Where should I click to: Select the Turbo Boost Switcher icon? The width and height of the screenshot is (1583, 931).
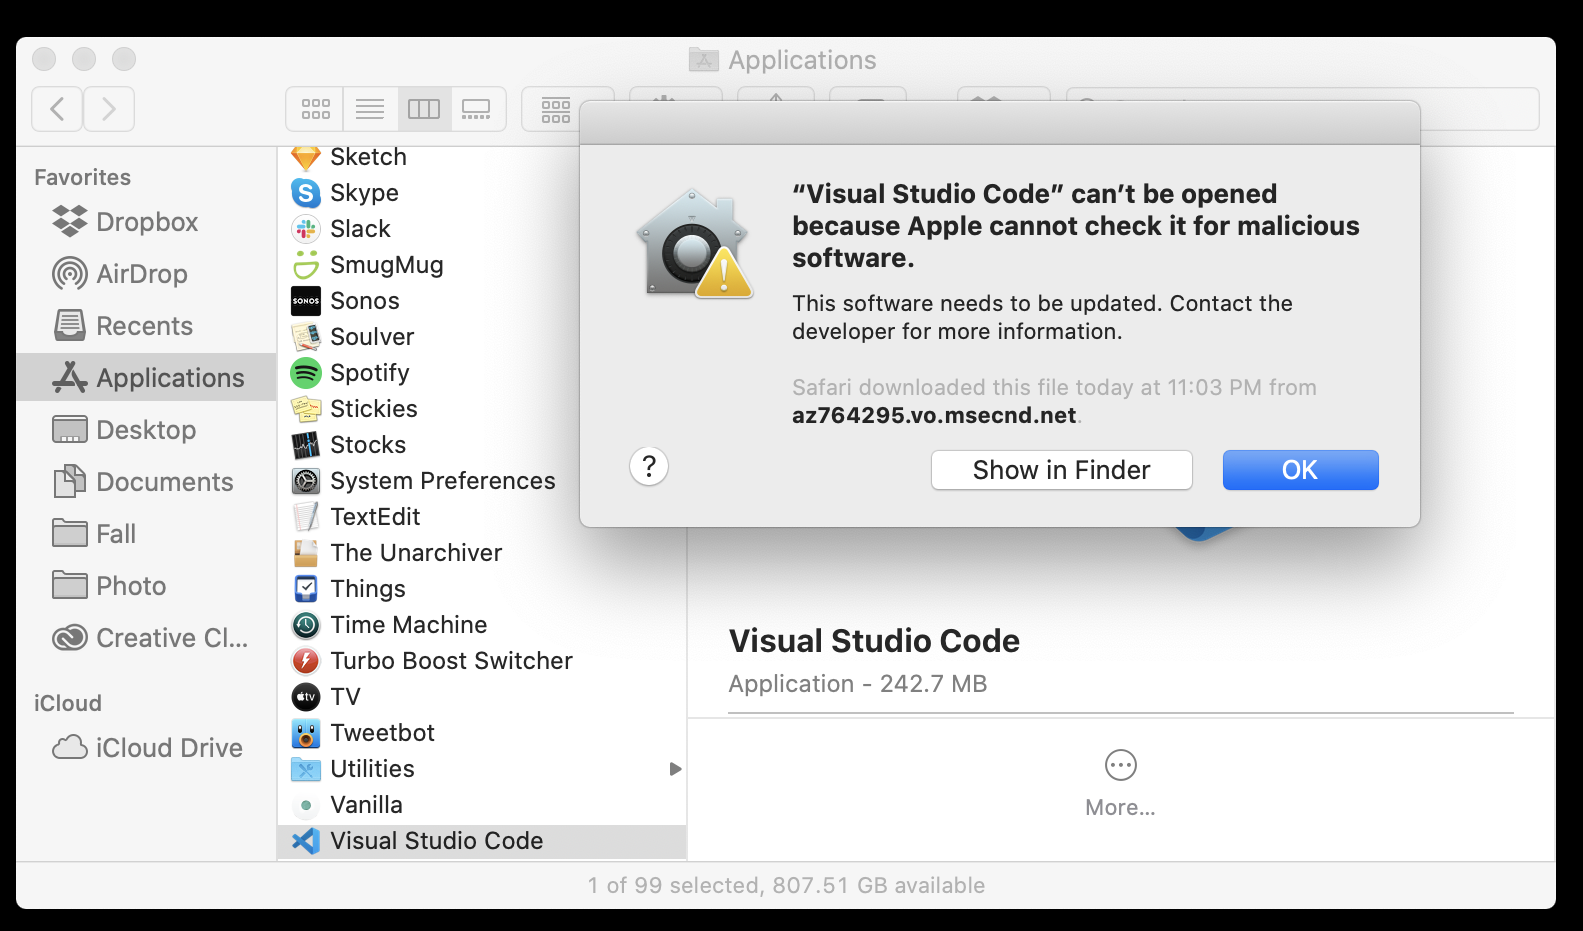click(x=306, y=661)
